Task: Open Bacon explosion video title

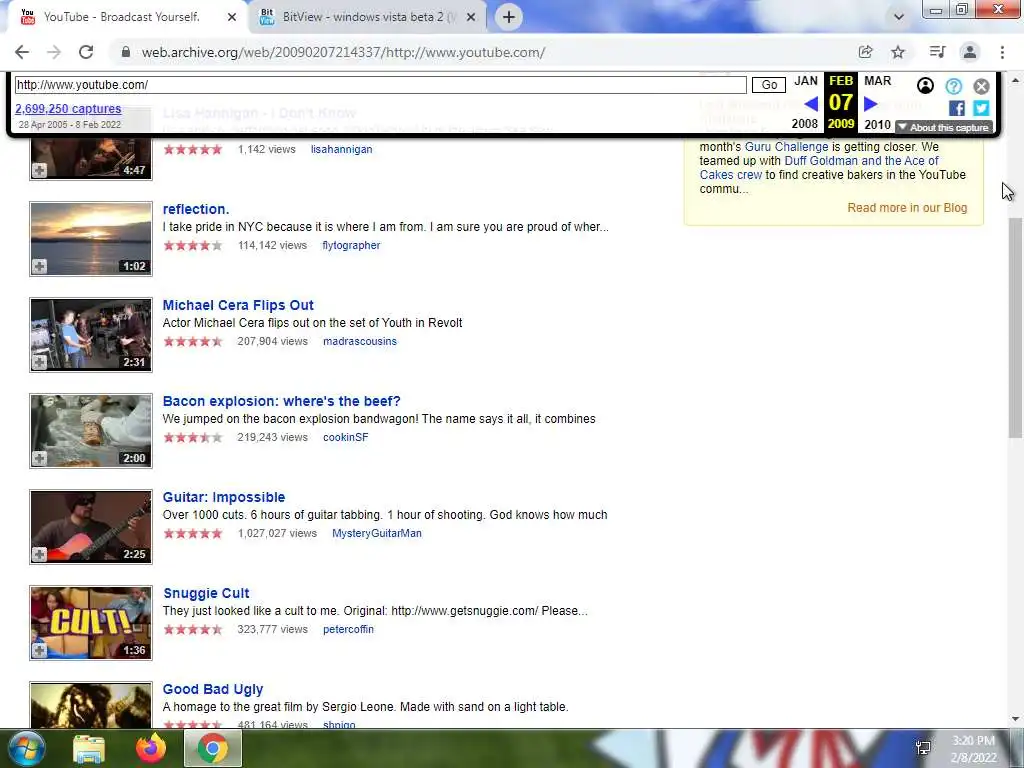Action: [281, 401]
